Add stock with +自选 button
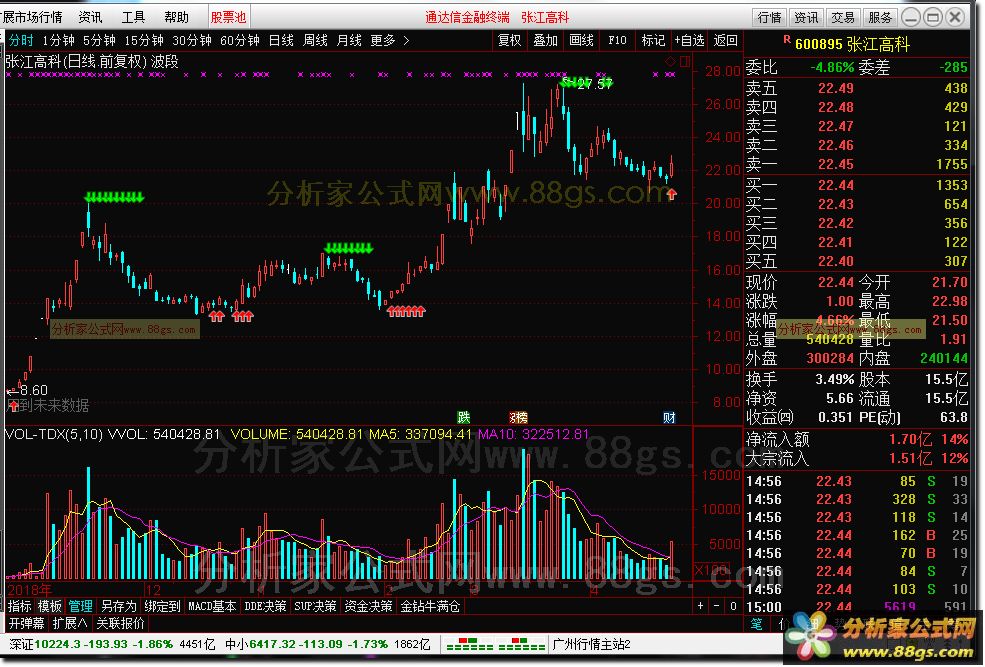This screenshot has height=667, width=985. click(689, 40)
